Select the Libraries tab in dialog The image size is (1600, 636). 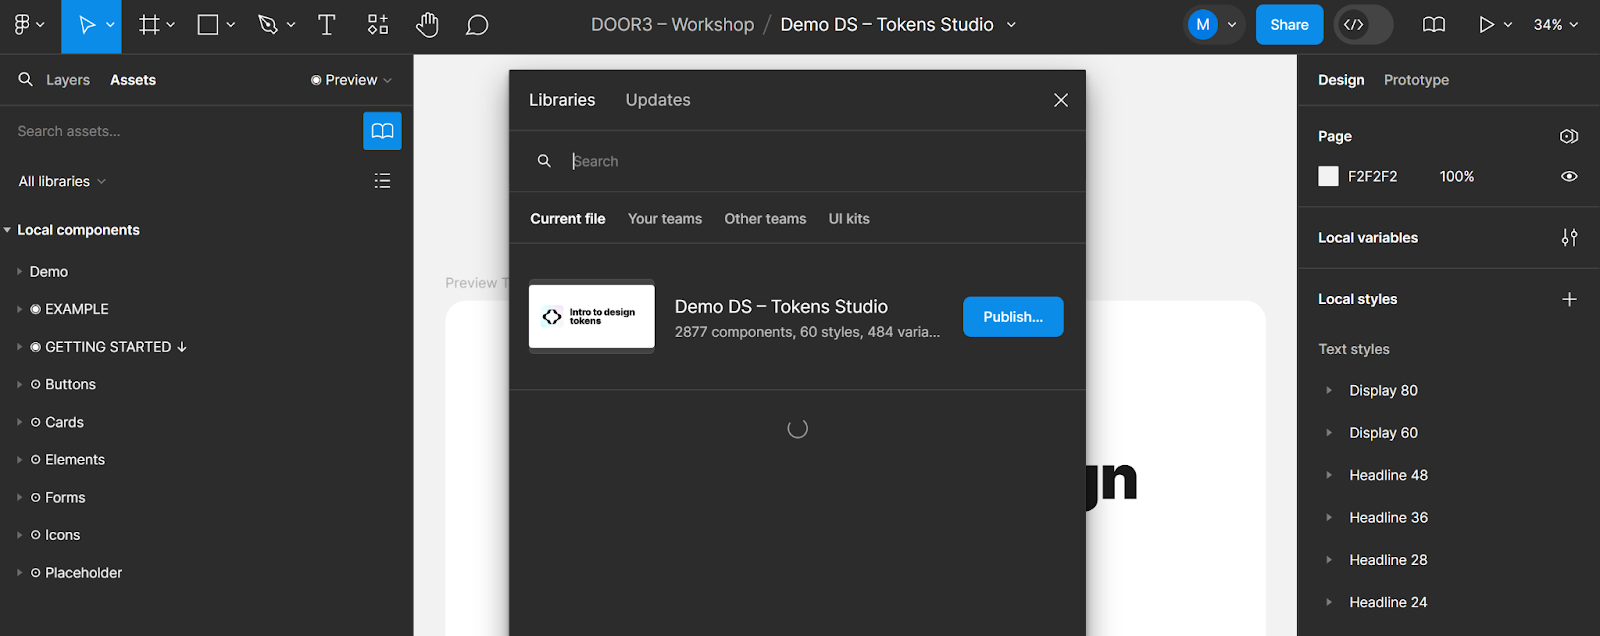click(562, 100)
